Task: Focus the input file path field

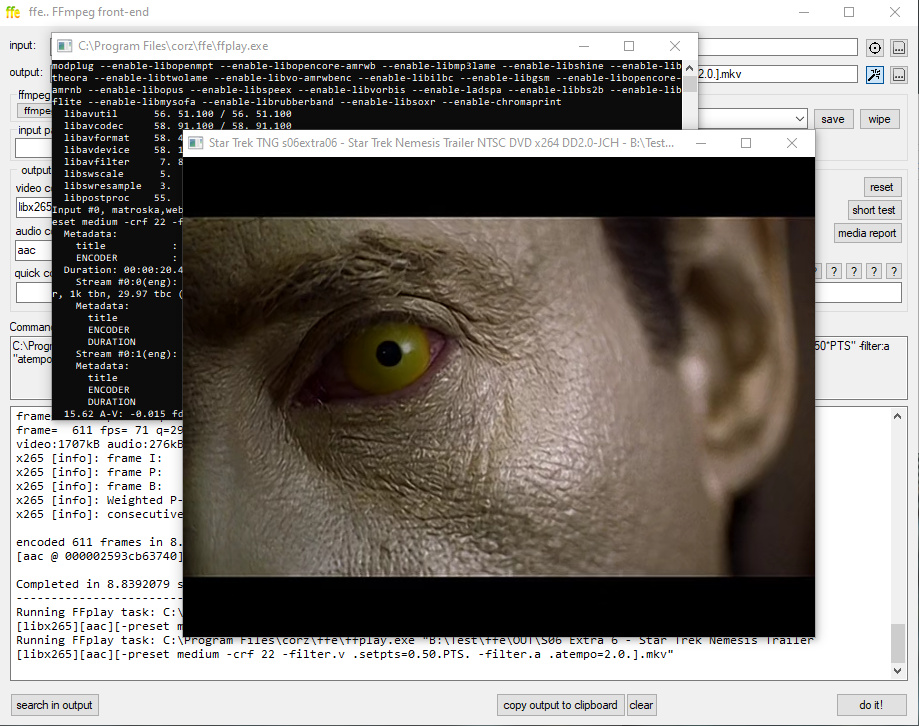Action: (x=777, y=47)
